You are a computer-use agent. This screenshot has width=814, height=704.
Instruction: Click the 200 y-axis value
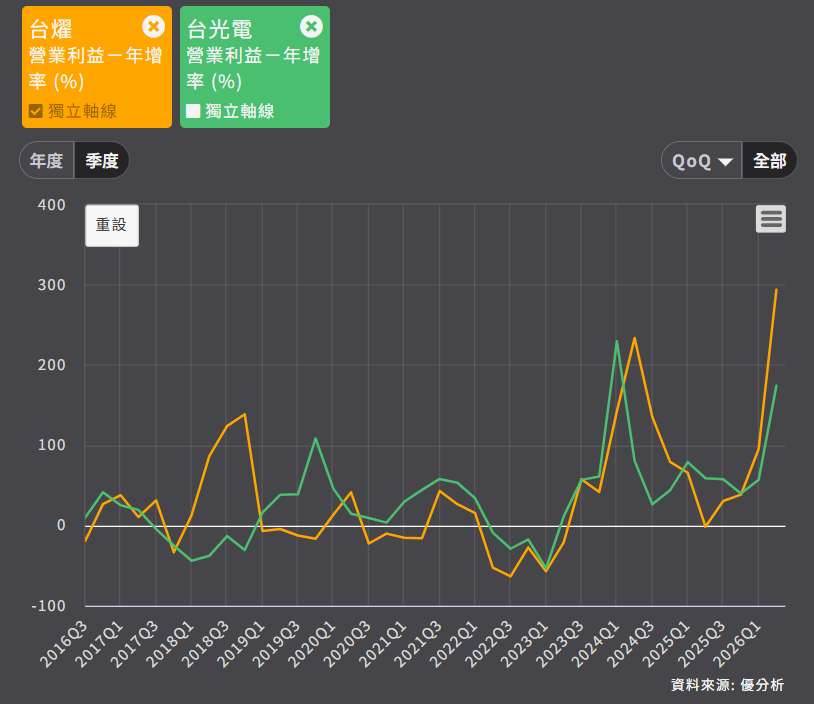click(x=51, y=365)
